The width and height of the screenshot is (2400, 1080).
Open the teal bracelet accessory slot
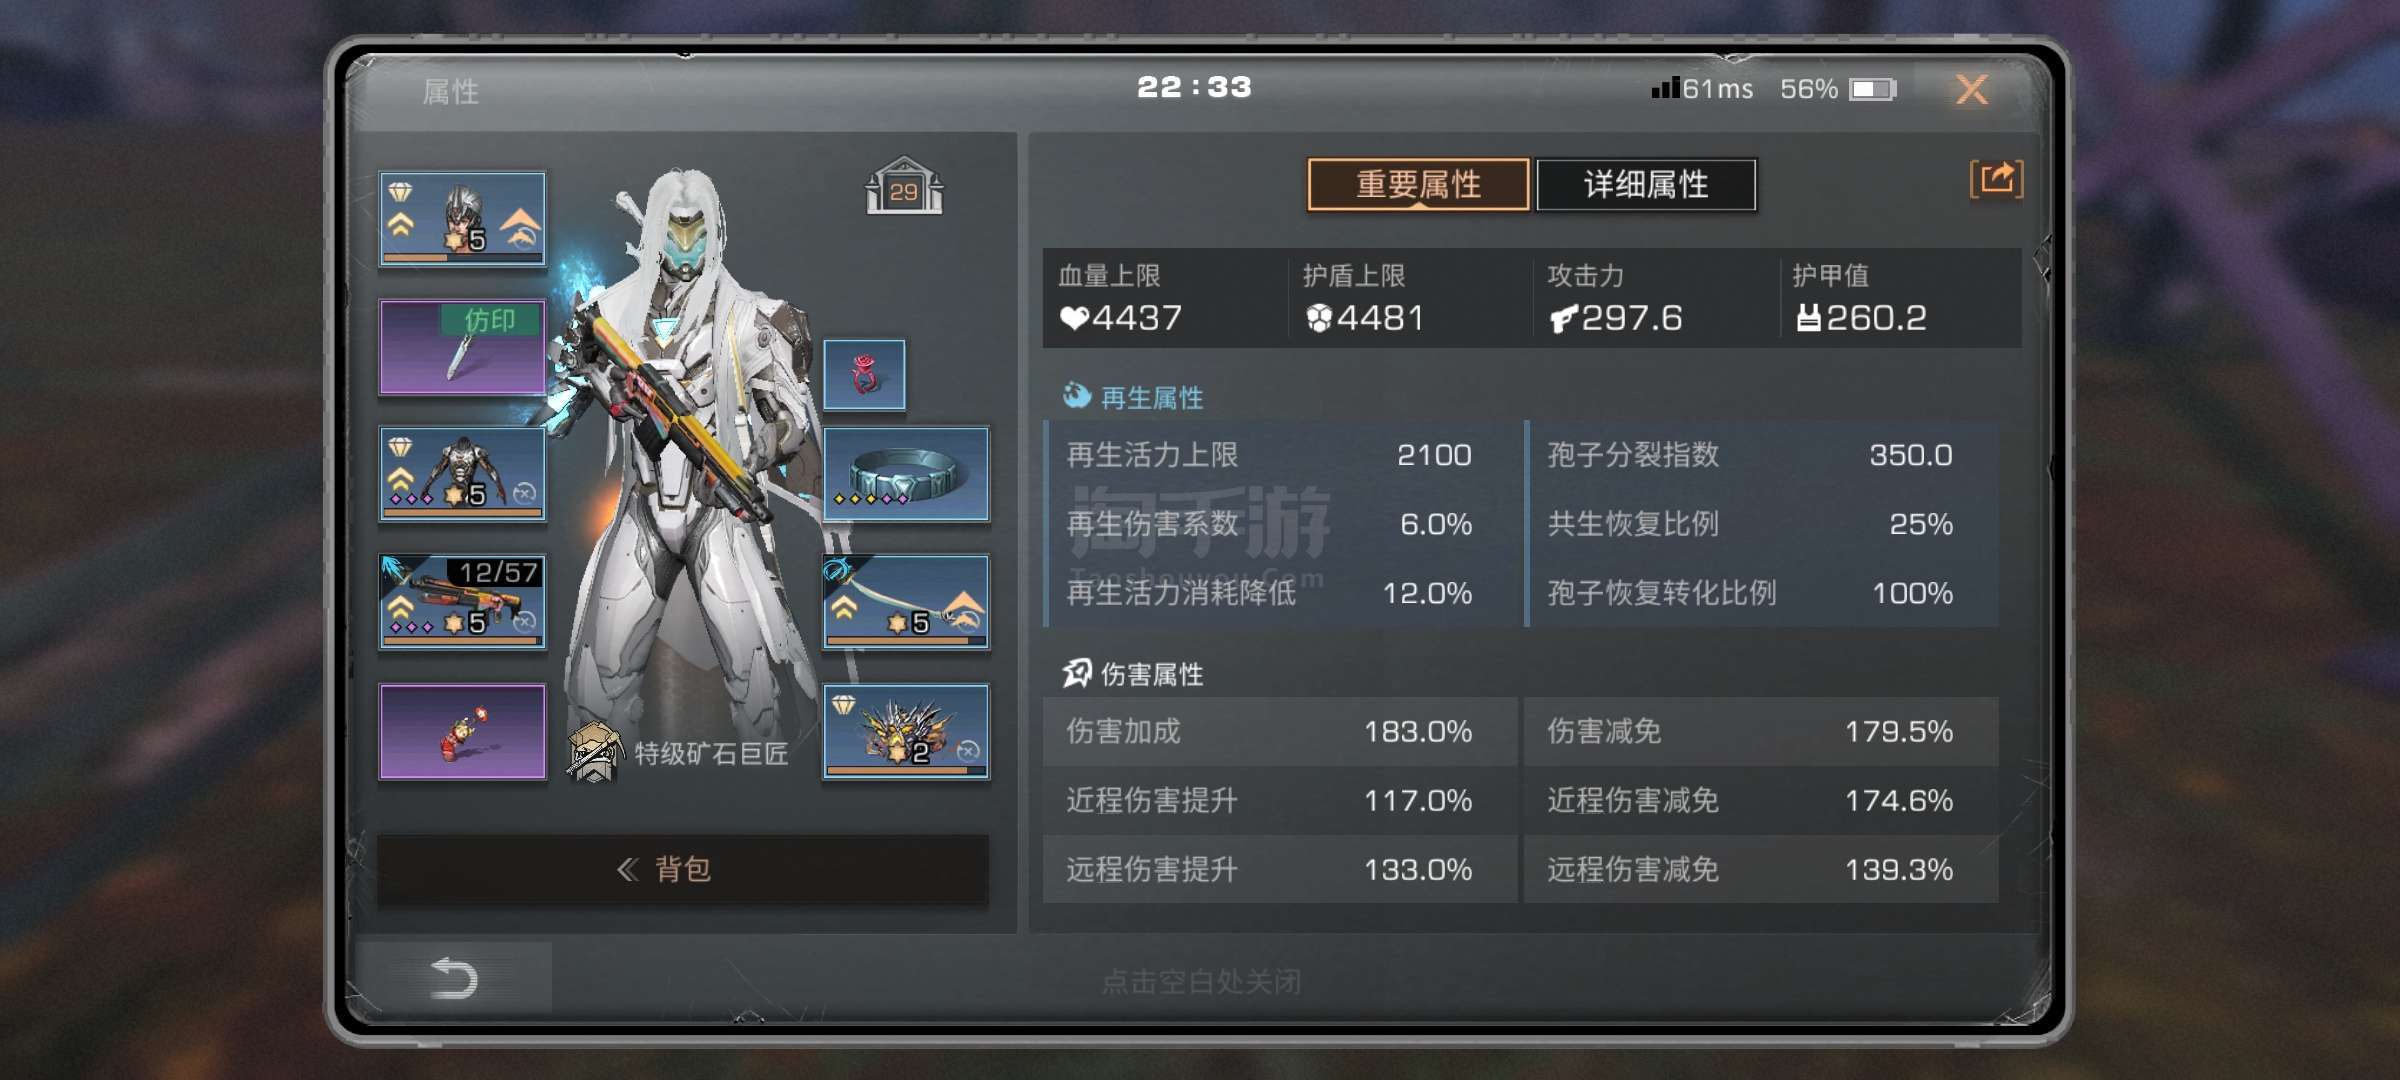point(906,474)
